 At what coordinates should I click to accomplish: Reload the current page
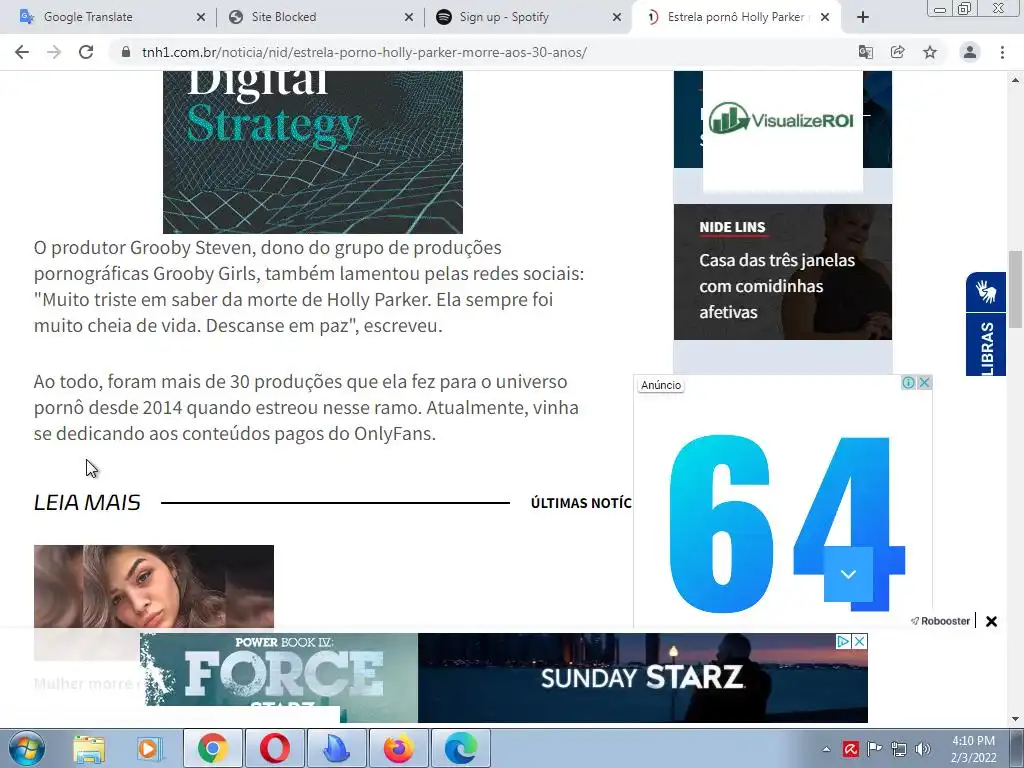(x=86, y=52)
